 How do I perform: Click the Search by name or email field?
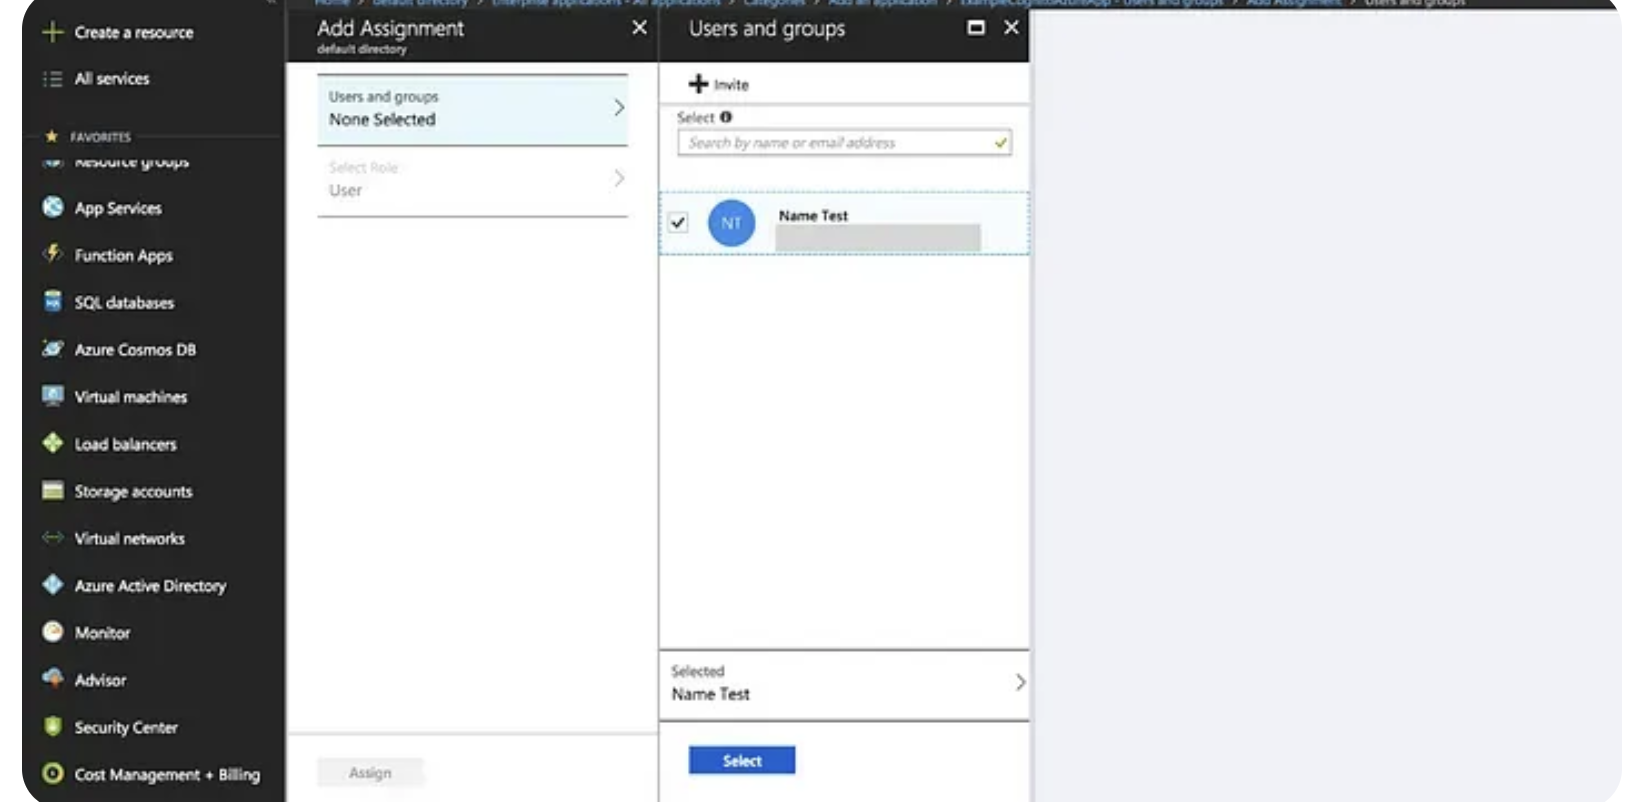pos(844,143)
